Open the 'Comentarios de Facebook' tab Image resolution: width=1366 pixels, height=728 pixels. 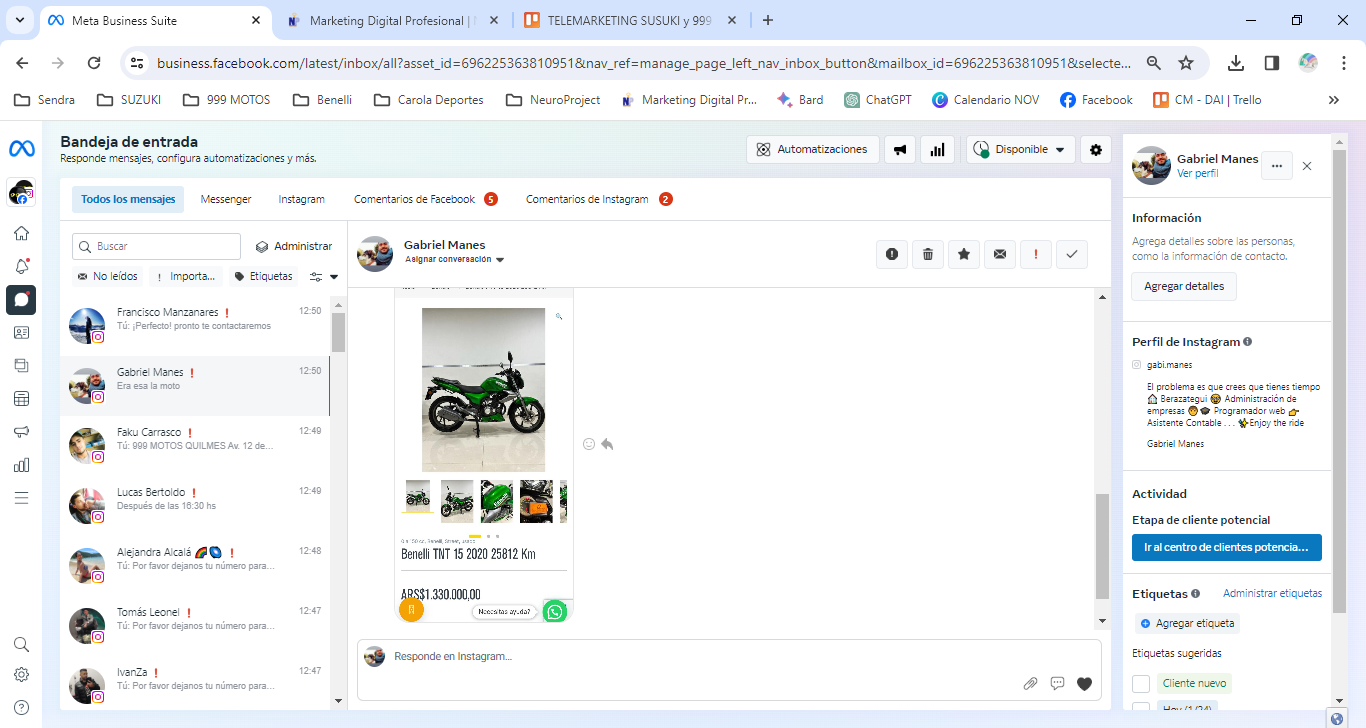coord(415,199)
